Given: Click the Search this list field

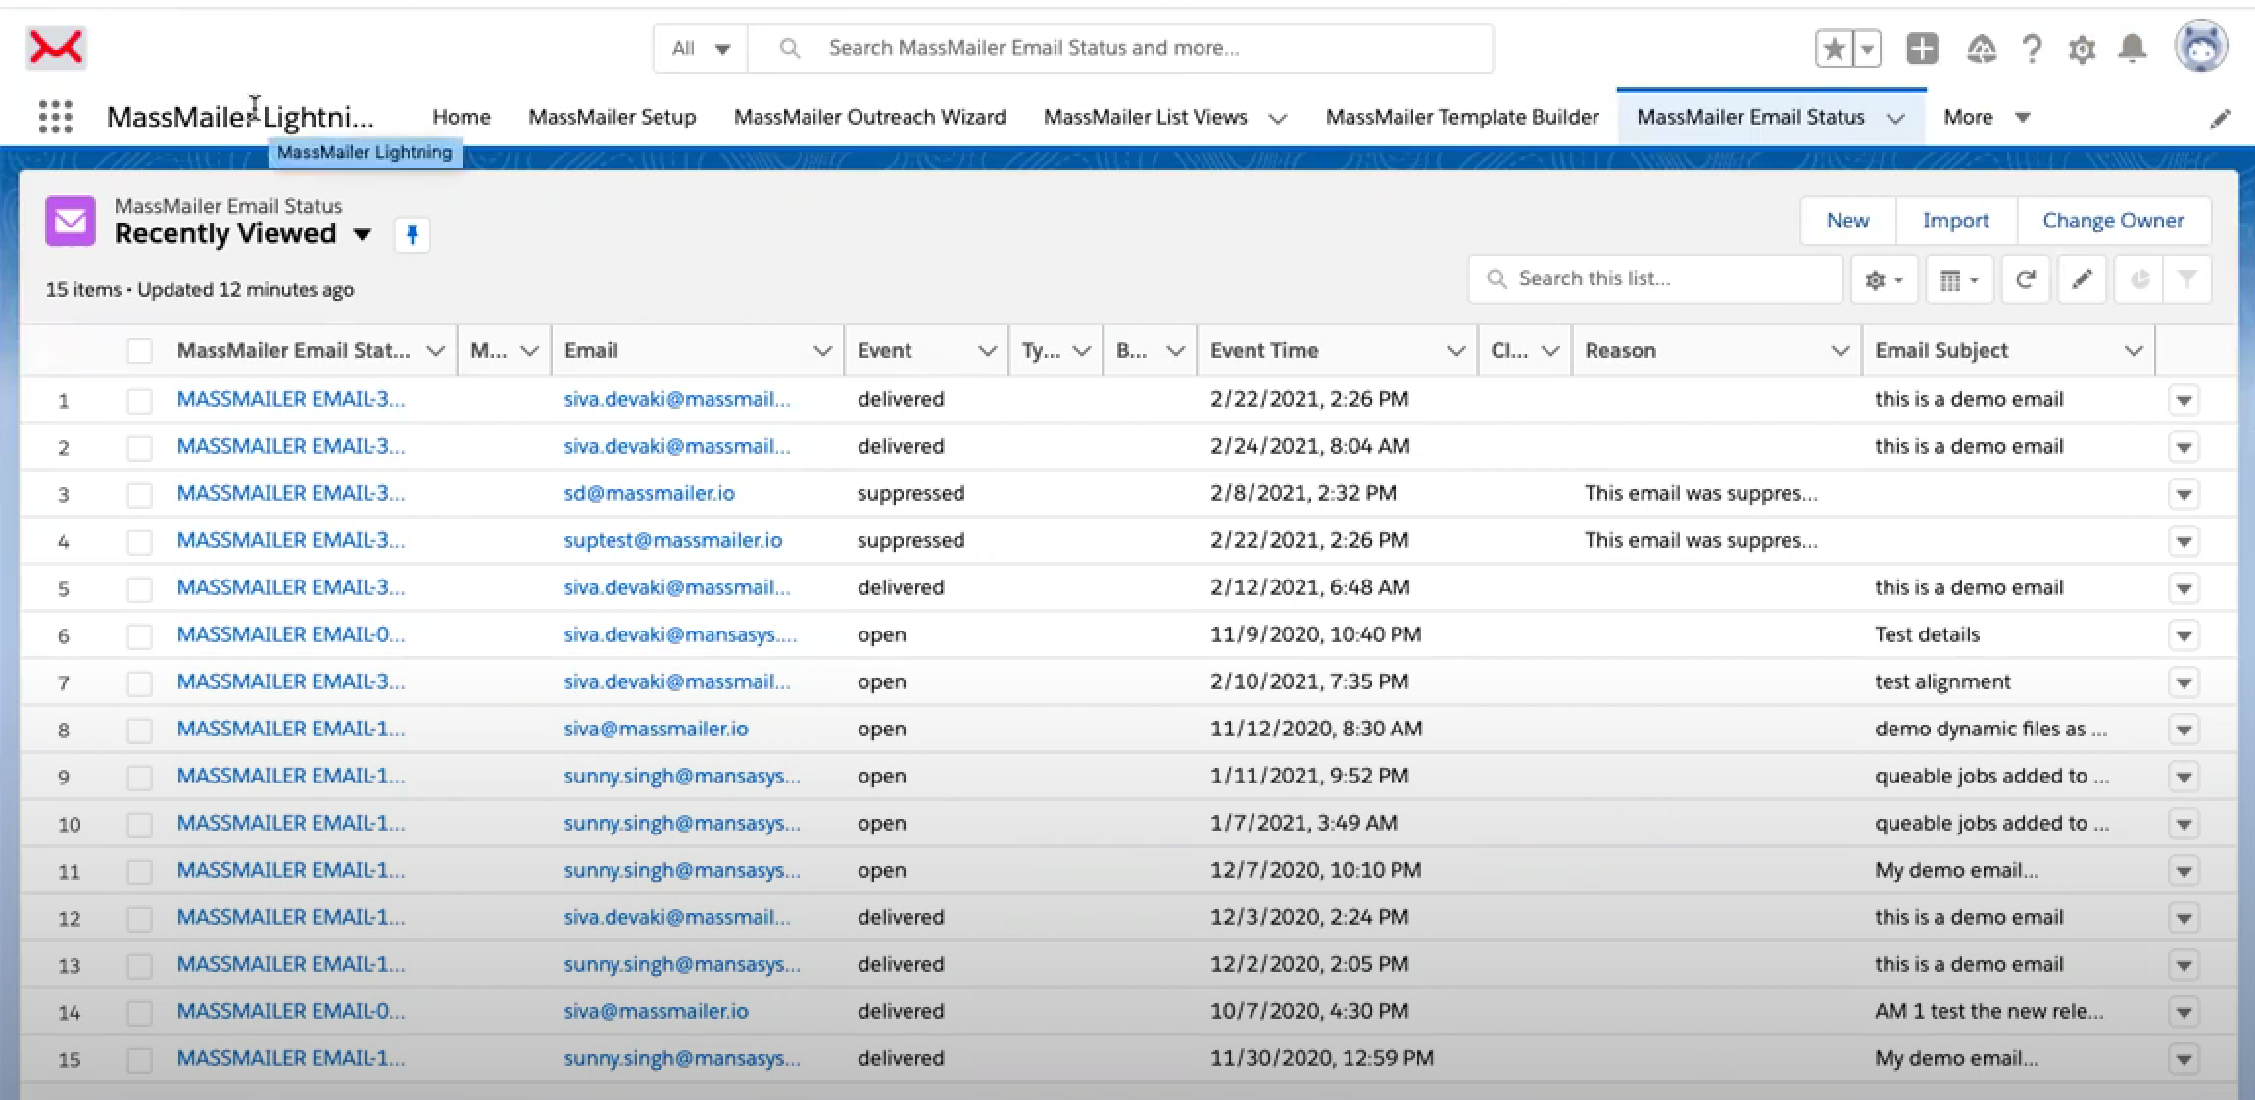Looking at the screenshot, I should click(1656, 279).
